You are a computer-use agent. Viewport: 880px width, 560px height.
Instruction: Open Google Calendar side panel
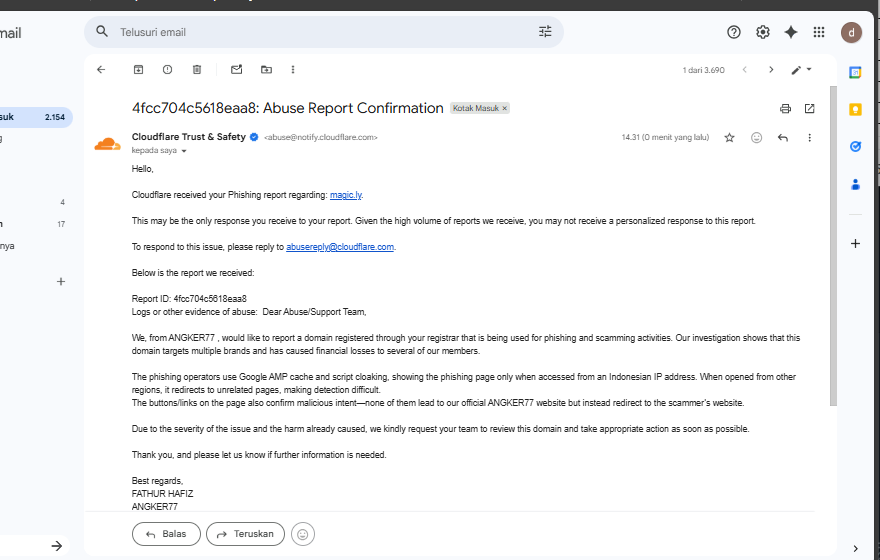point(855,72)
